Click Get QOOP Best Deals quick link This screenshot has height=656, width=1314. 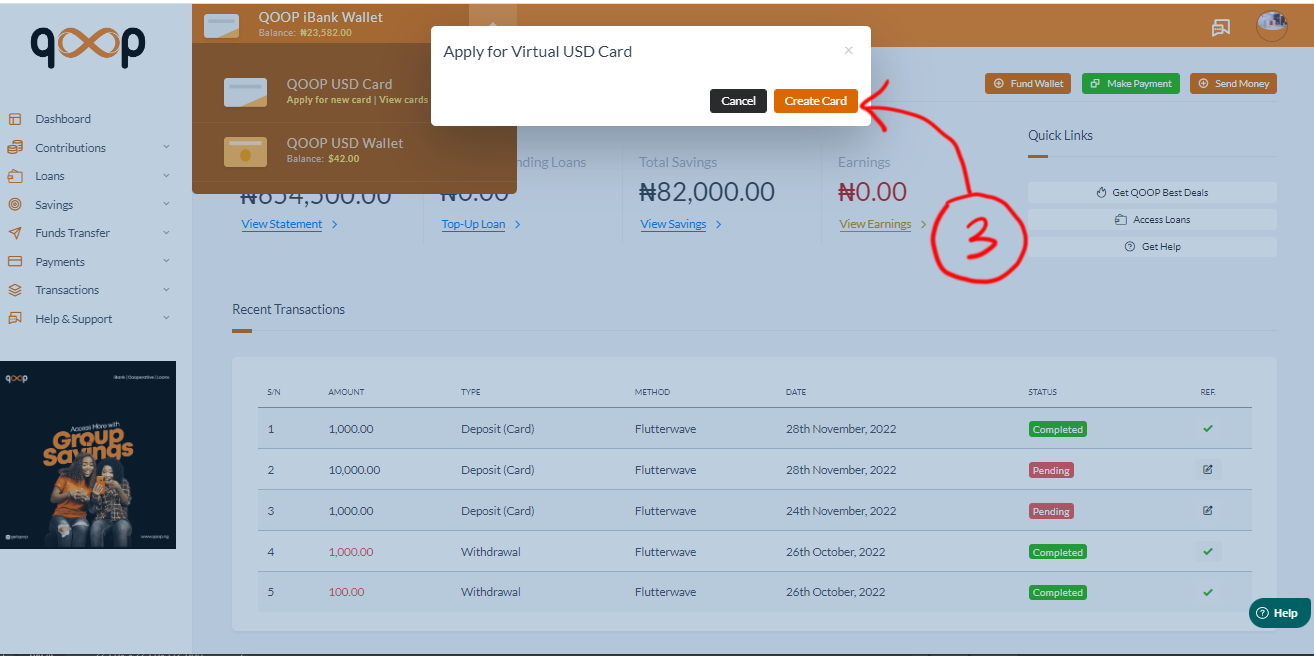pos(1152,193)
